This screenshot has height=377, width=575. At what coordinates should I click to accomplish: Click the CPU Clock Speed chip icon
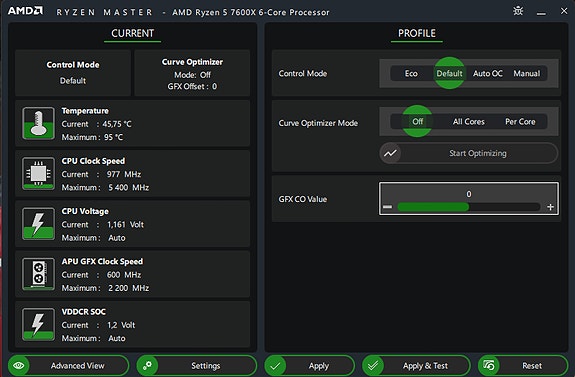coord(39,173)
